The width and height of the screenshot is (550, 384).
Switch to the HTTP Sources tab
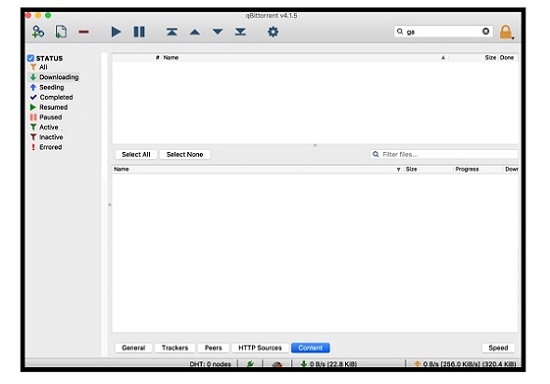[x=260, y=348]
